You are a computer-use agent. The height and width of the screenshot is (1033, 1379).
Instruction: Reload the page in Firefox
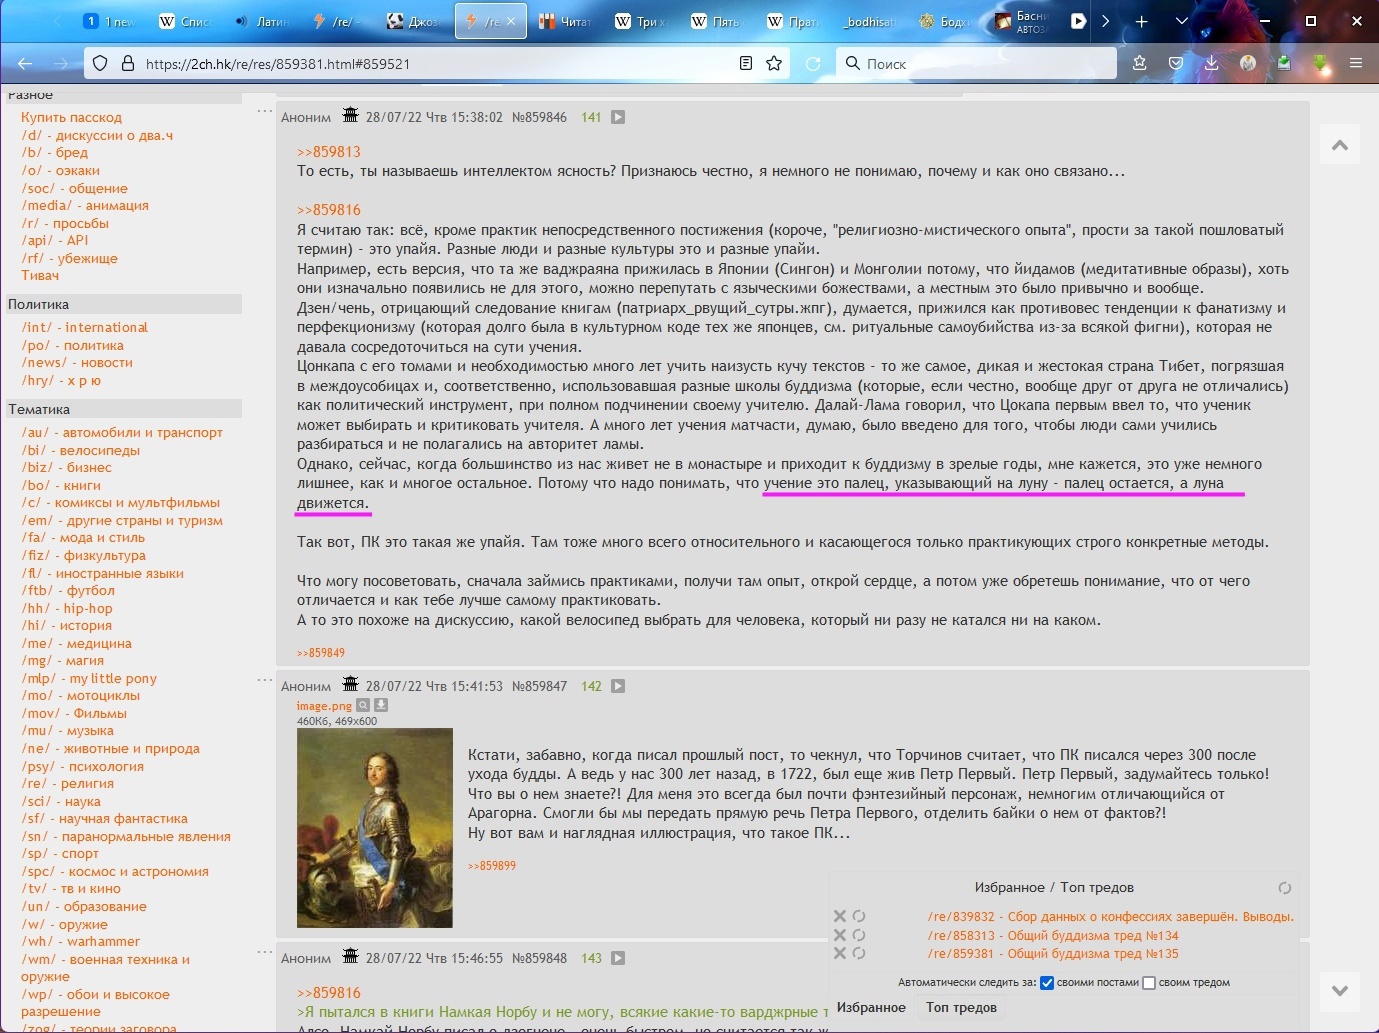pyautogui.click(x=813, y=63)
